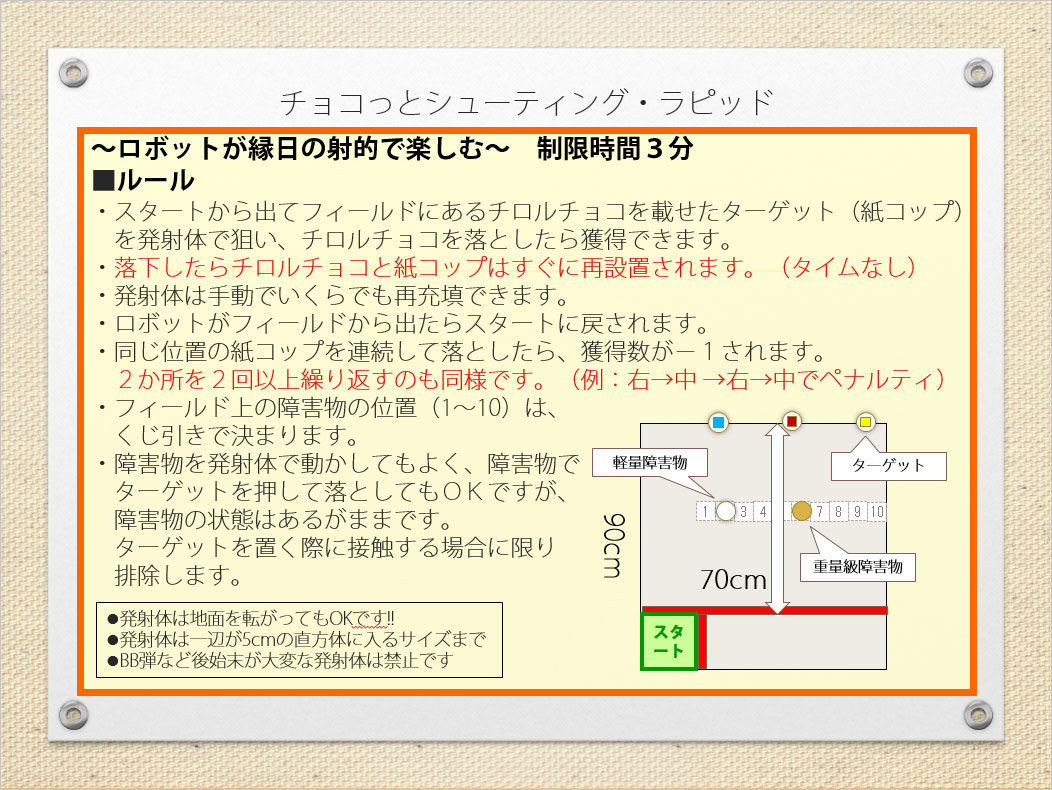Select the 軽量障害物 callout label
1052x790 pixels.
(650, 462)
